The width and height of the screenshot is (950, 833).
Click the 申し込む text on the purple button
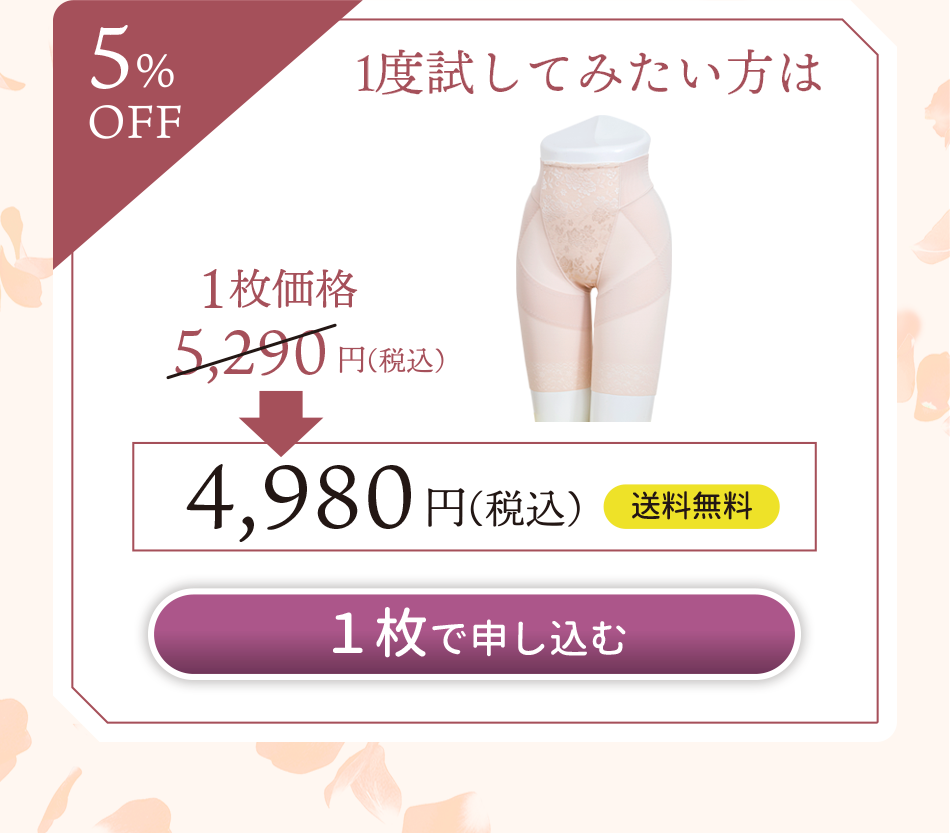548,638
